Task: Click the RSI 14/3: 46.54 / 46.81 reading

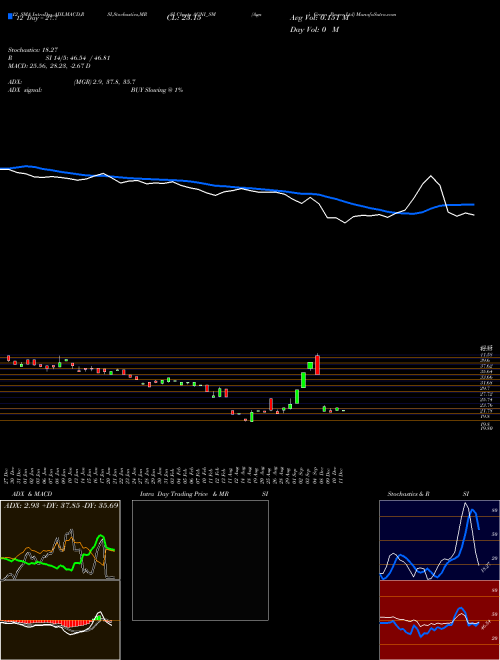Action: click(x=59, y=58)
